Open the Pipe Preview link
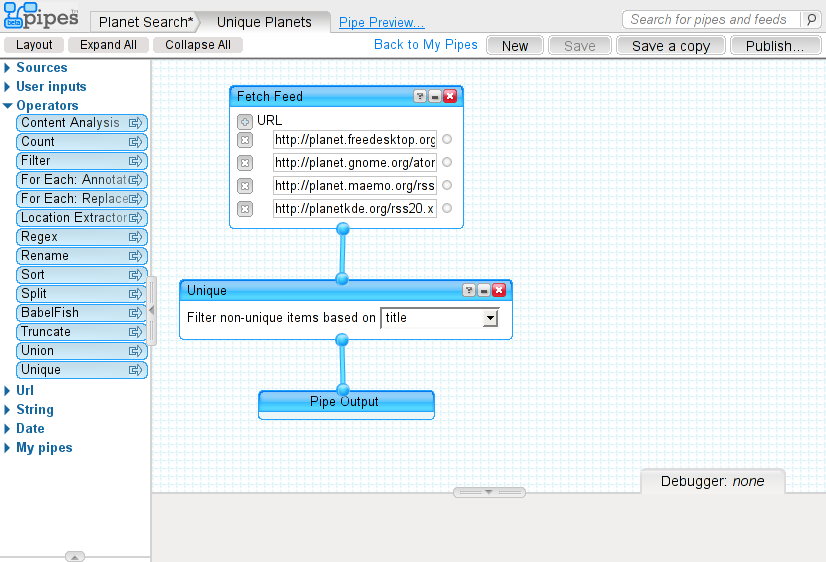Screen dimensions: 826x562 381,23
